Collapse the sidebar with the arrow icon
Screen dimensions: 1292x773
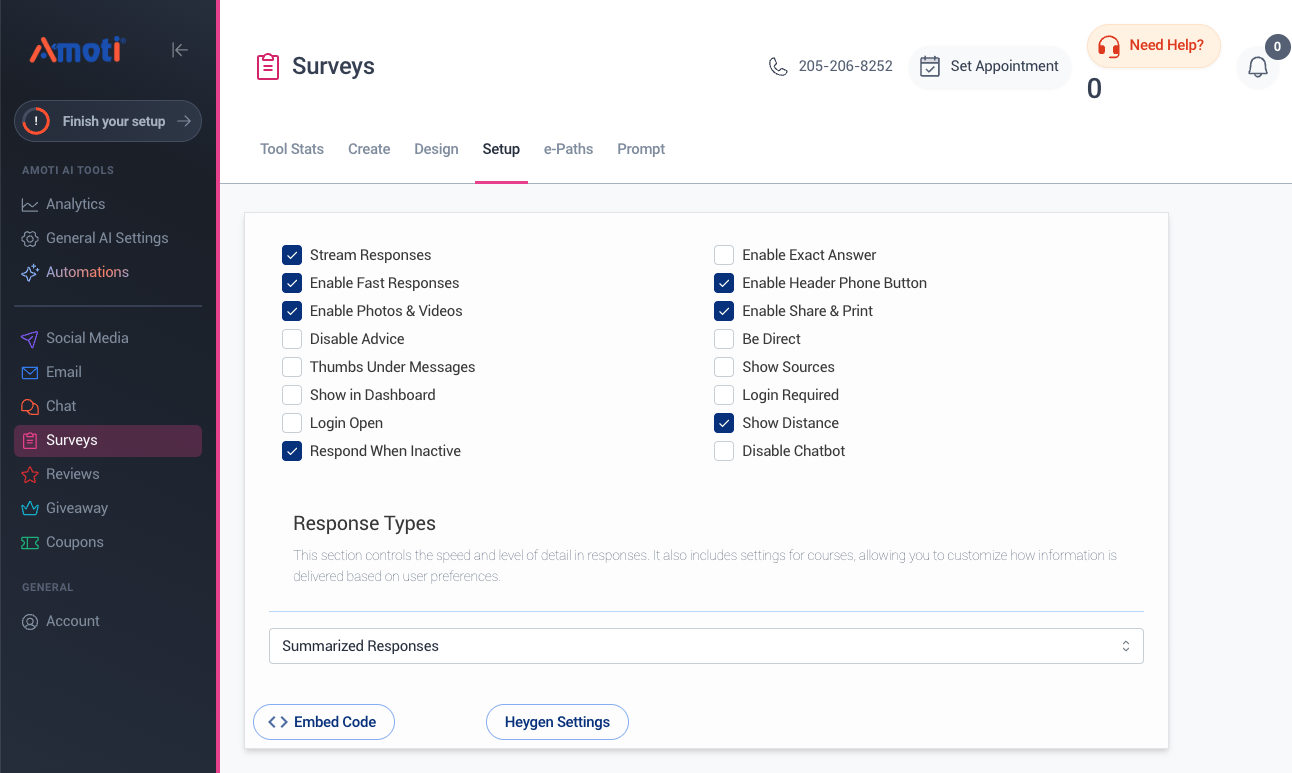(180, 50)
